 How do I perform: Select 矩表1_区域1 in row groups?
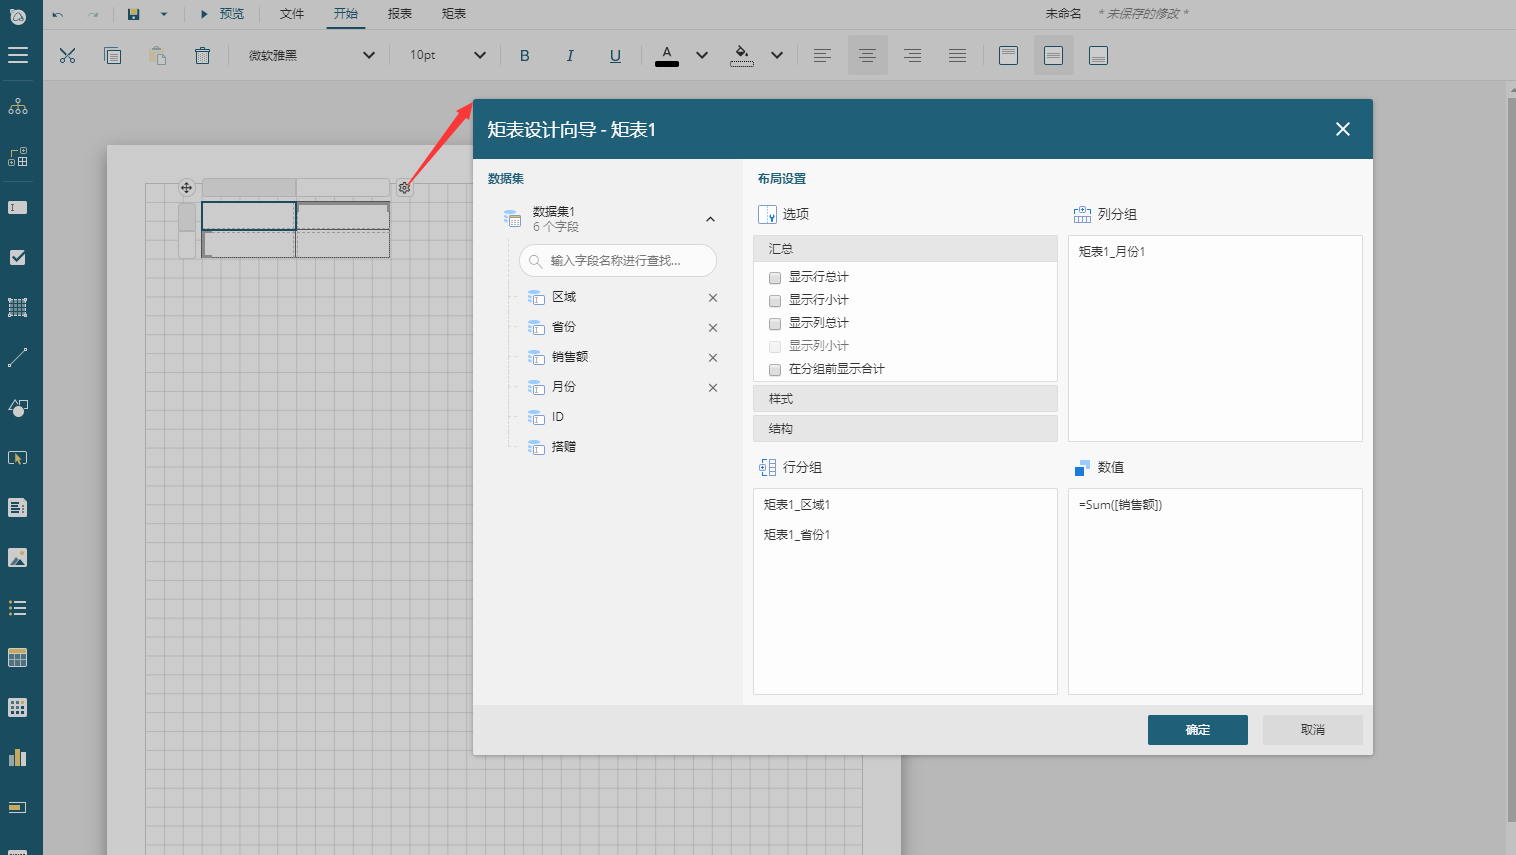797,505
